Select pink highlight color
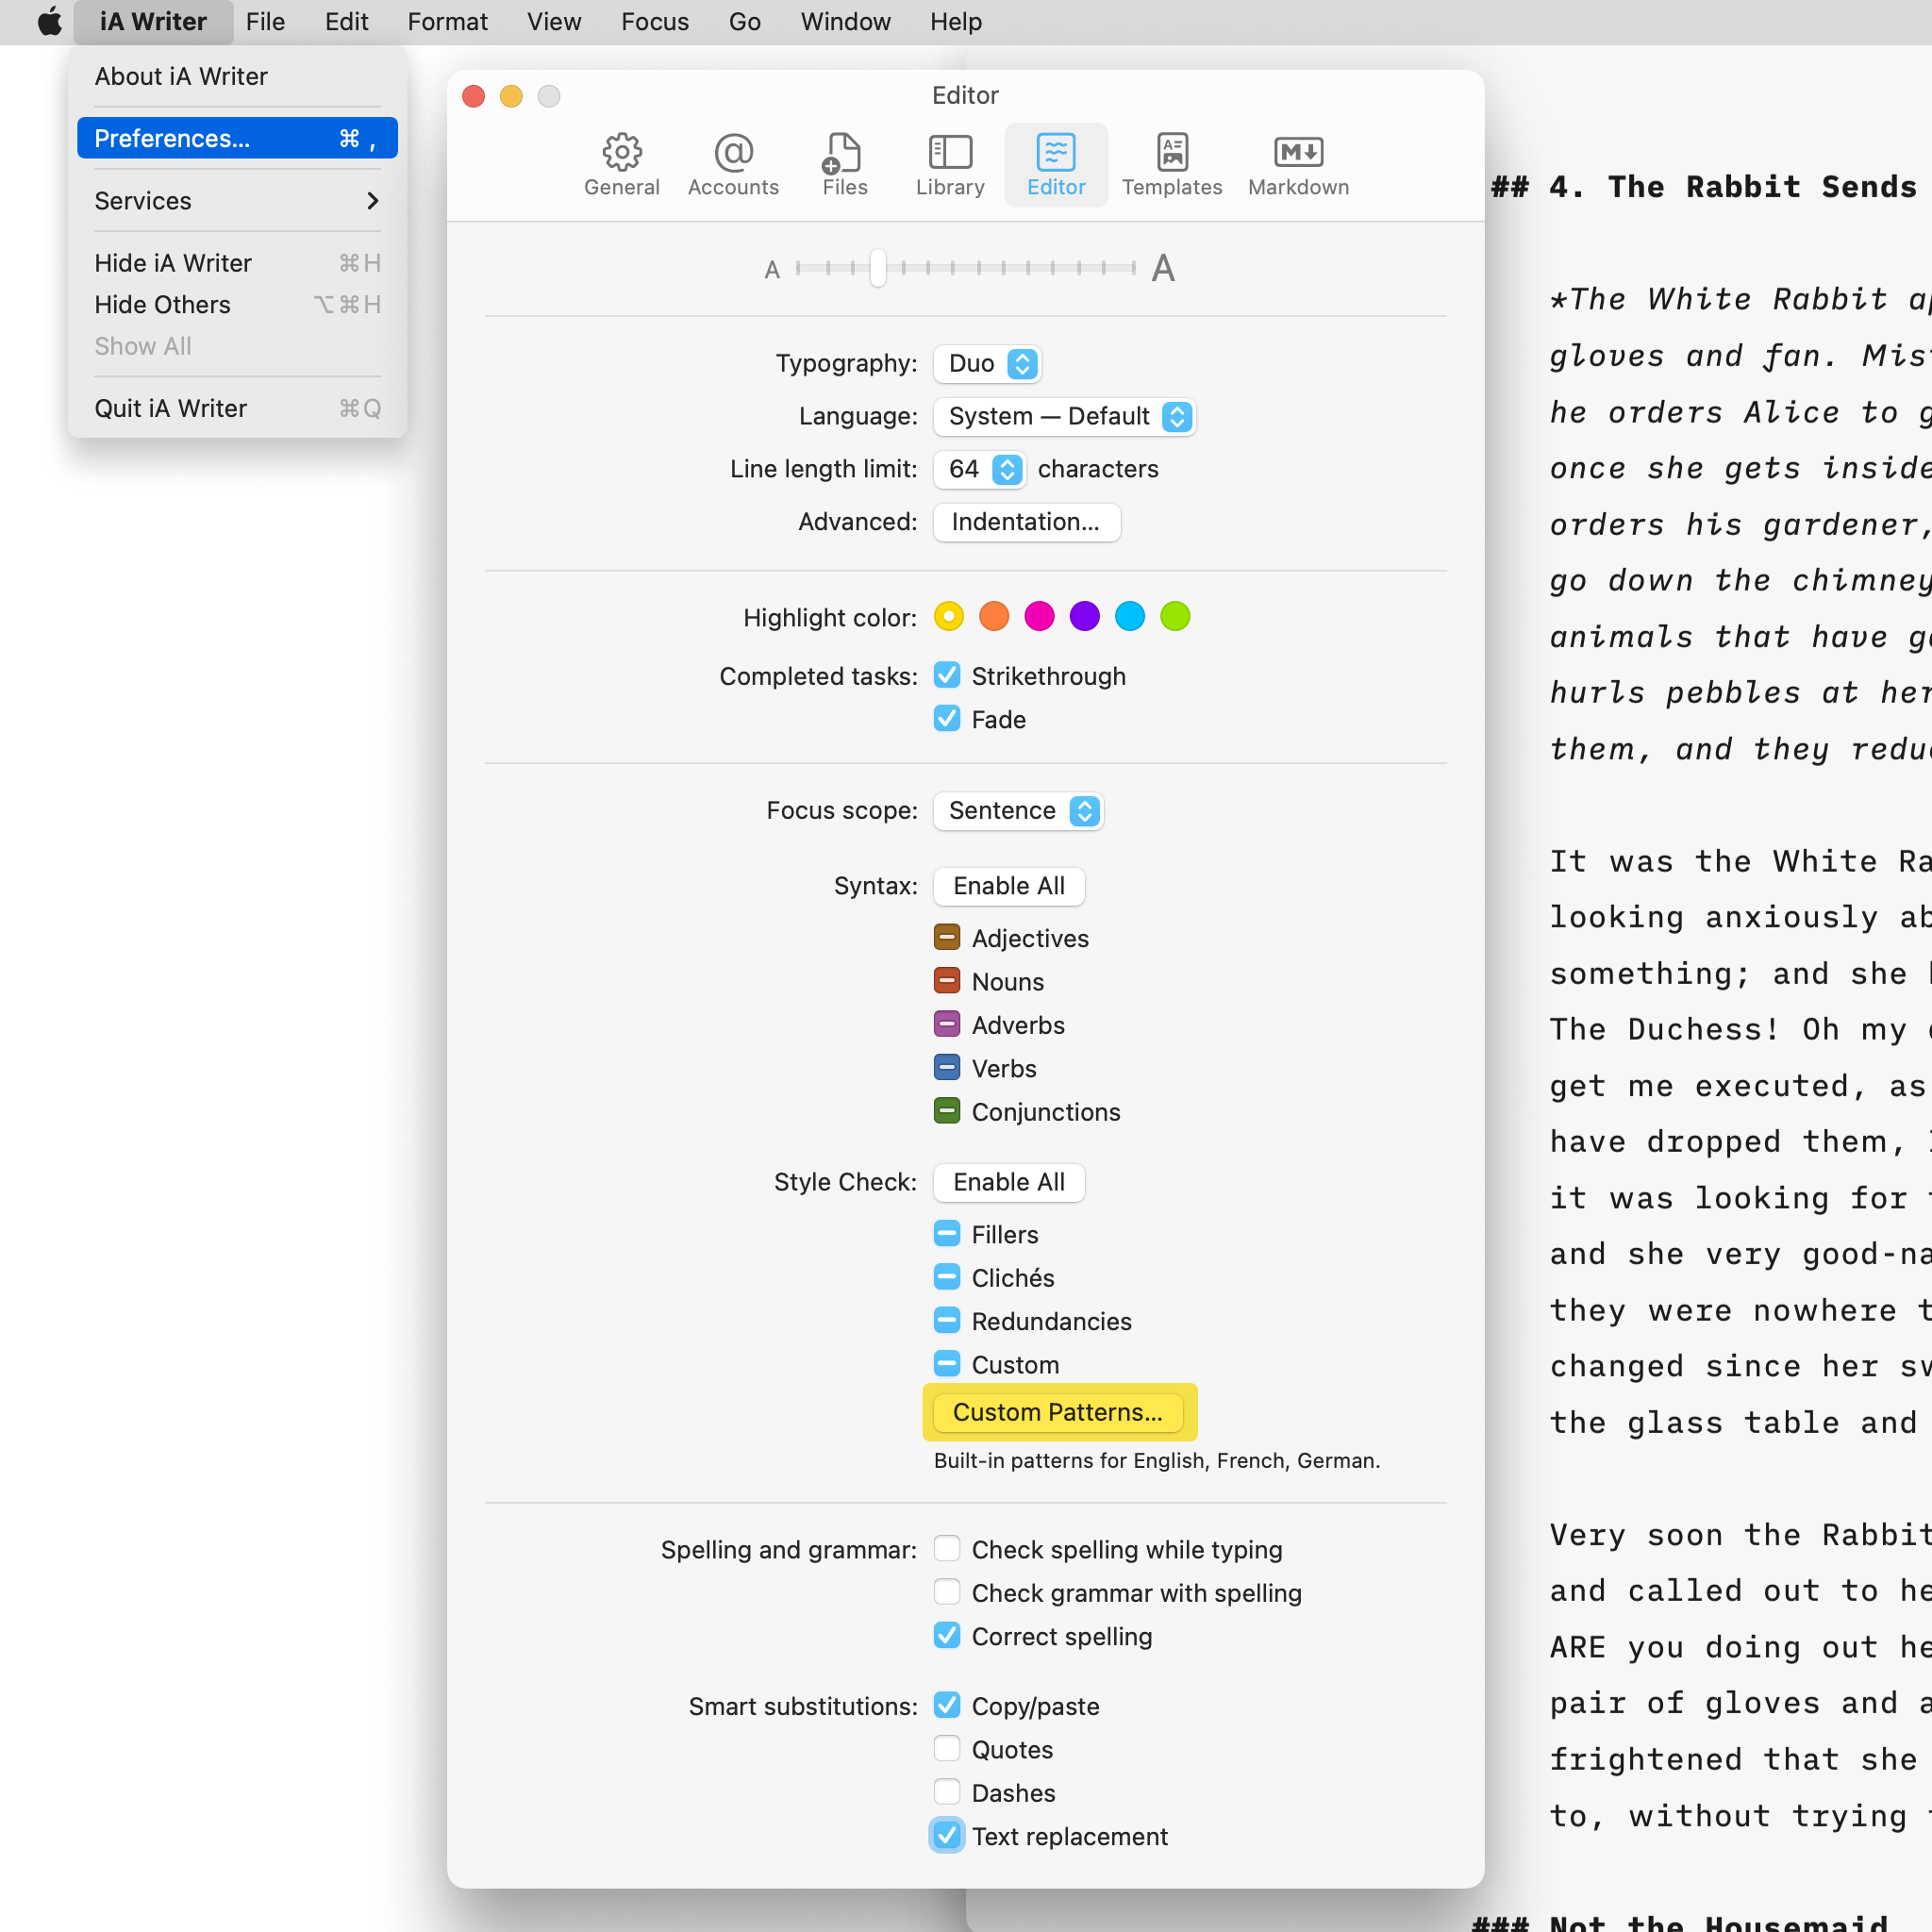This screenshot has width=1932, height=1932. click(1039, 616)
